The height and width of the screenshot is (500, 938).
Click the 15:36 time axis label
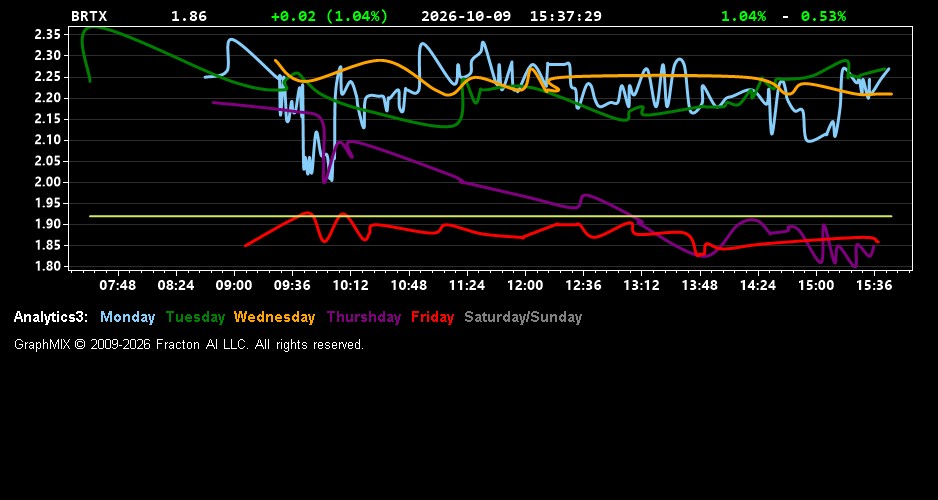[874, 285]
